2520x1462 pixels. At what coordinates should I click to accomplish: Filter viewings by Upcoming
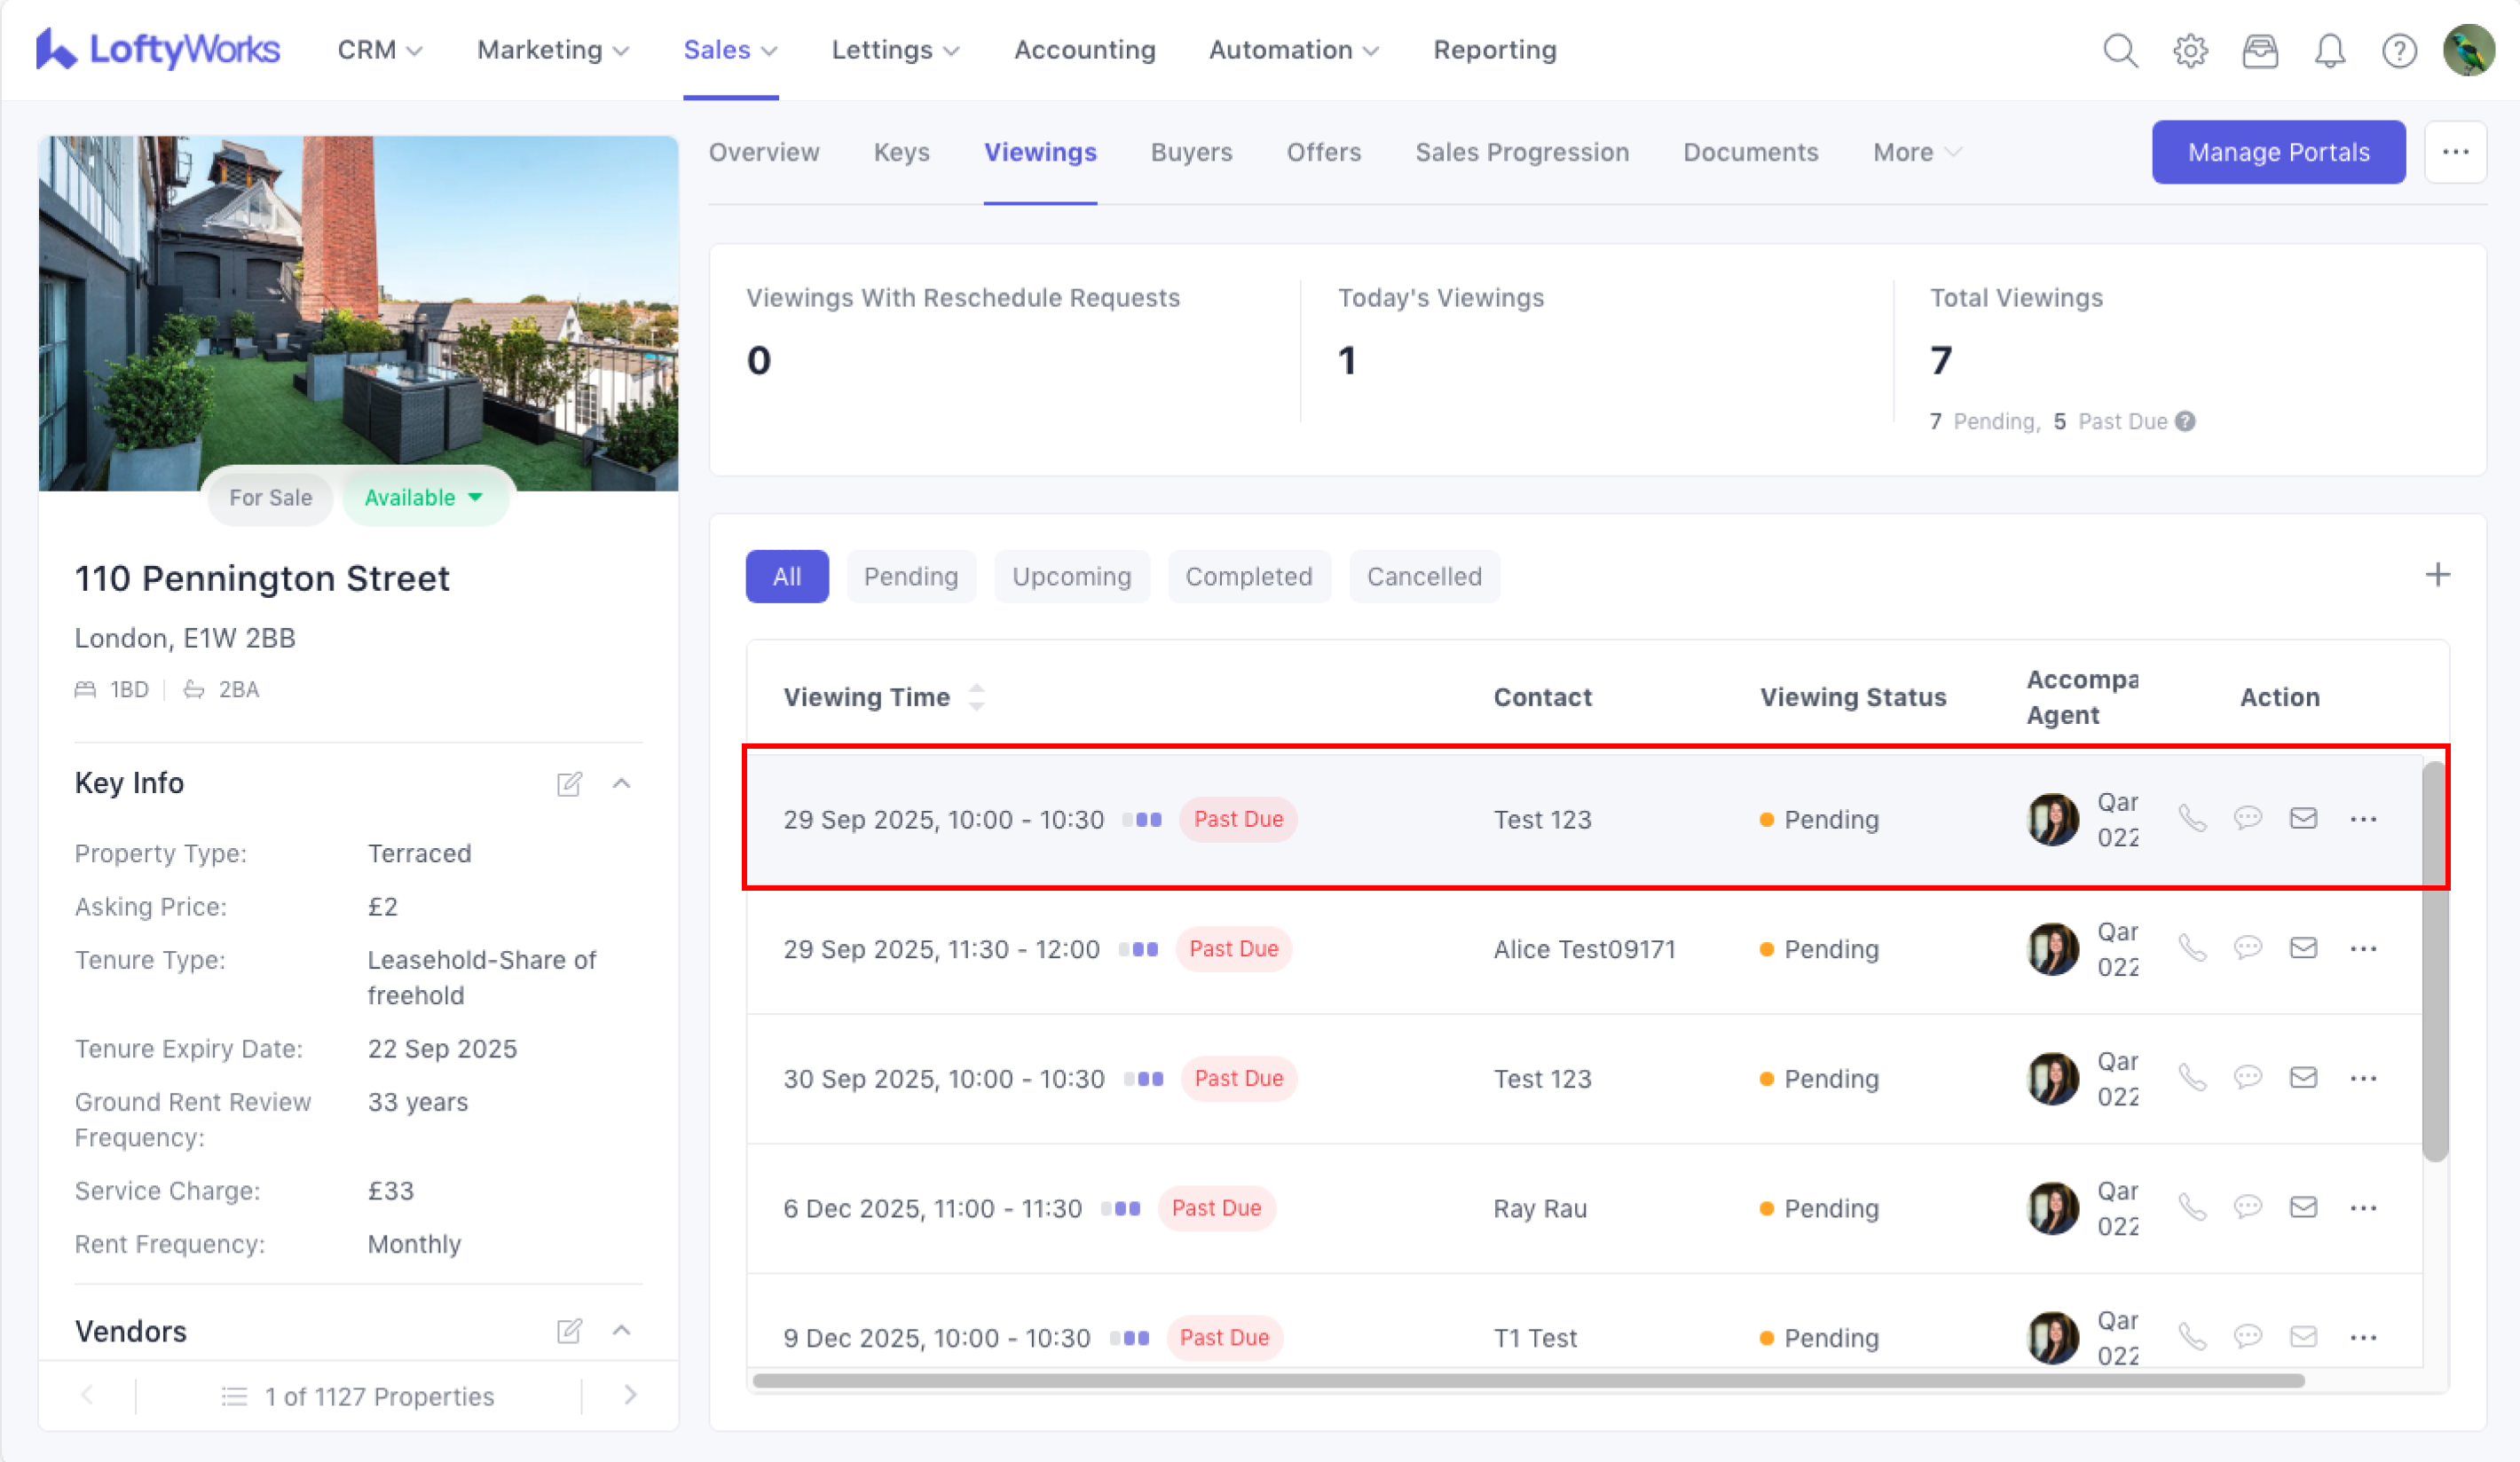[1071, 576]
